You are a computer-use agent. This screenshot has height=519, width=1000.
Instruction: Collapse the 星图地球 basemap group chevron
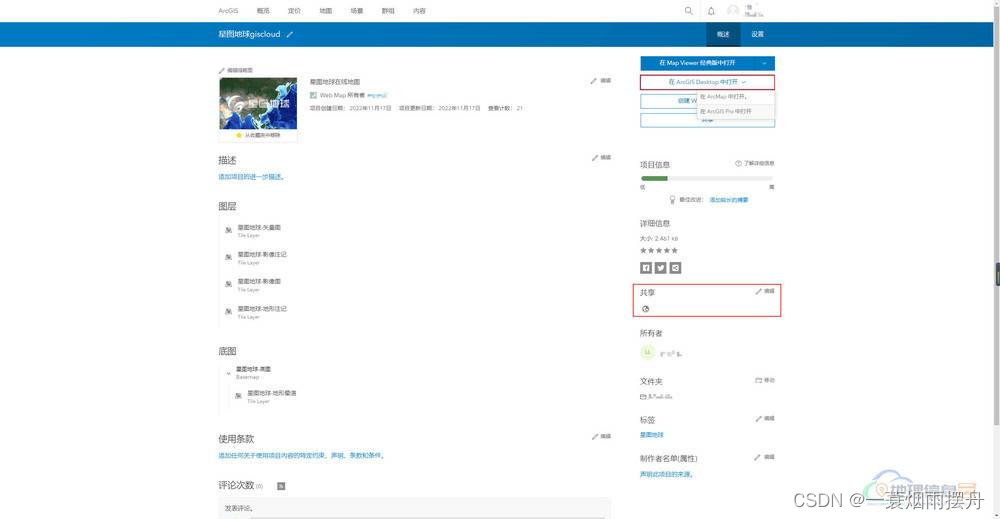coord(228,373)
